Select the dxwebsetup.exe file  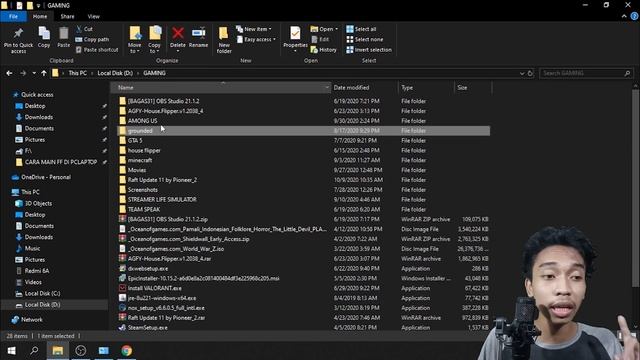[x=147, y=269]
